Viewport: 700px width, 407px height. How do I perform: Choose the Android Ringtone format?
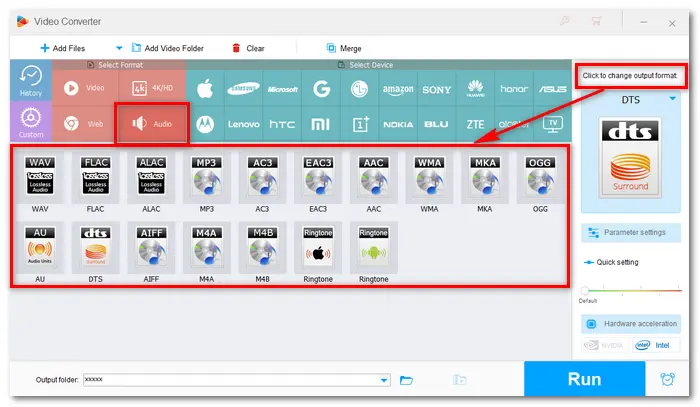pos(374,247)
